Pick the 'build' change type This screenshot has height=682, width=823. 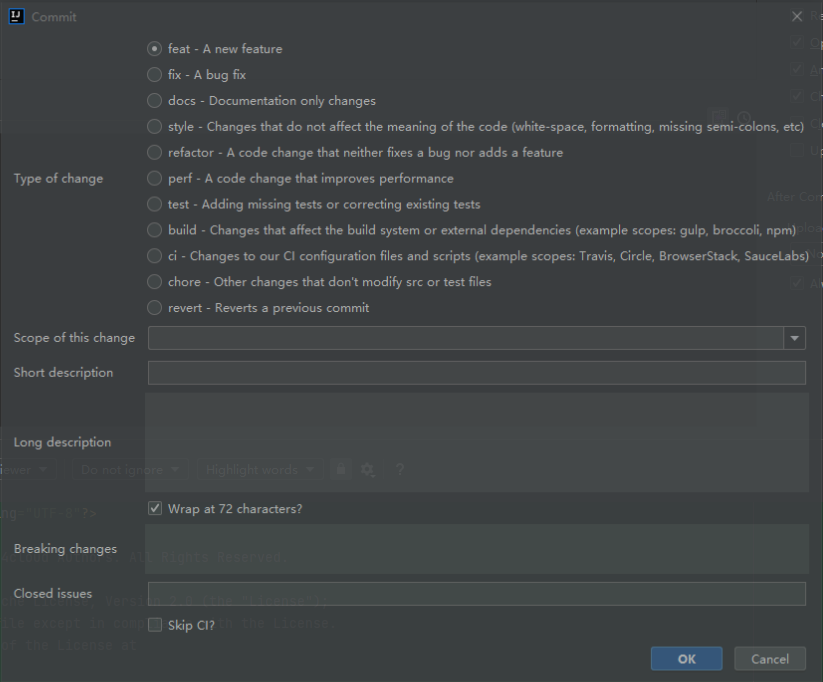coord(154,230)
